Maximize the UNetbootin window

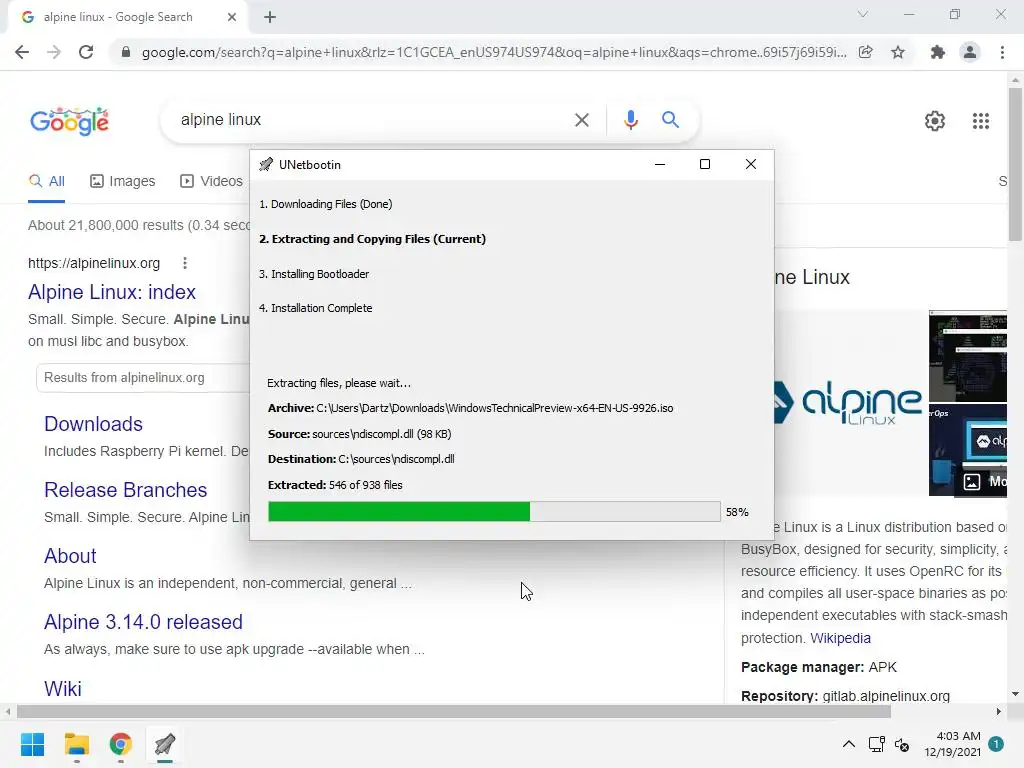coord(705,164)
